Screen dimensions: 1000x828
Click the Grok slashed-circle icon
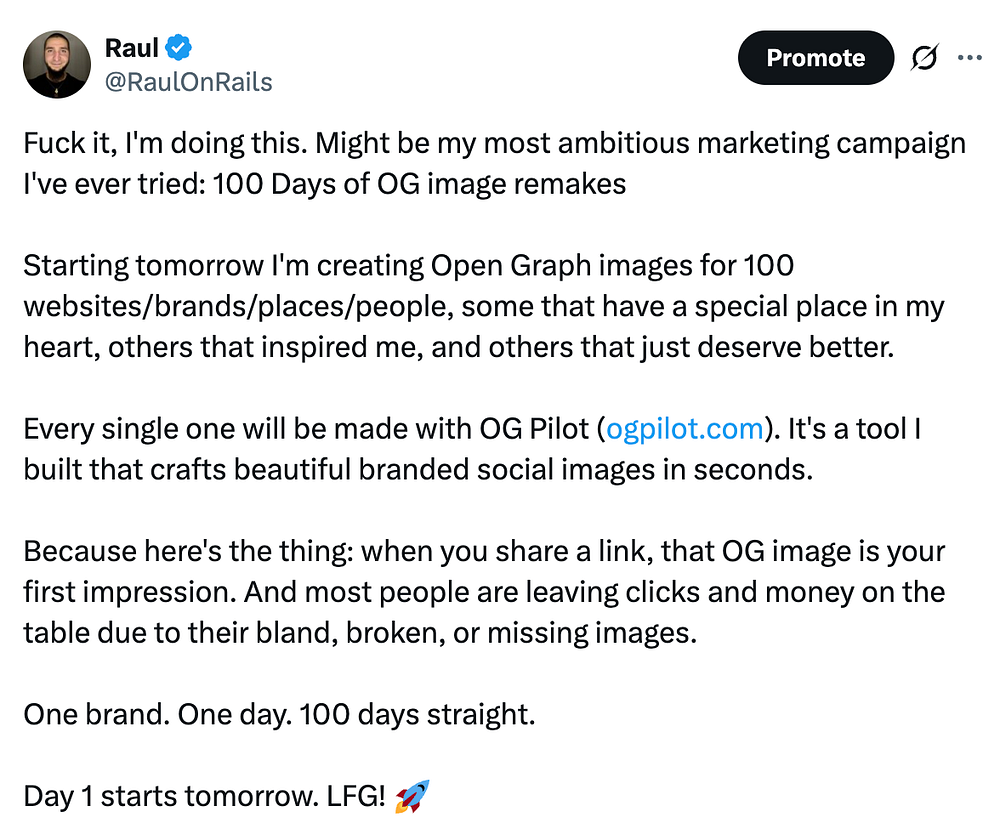click(926, 59)
